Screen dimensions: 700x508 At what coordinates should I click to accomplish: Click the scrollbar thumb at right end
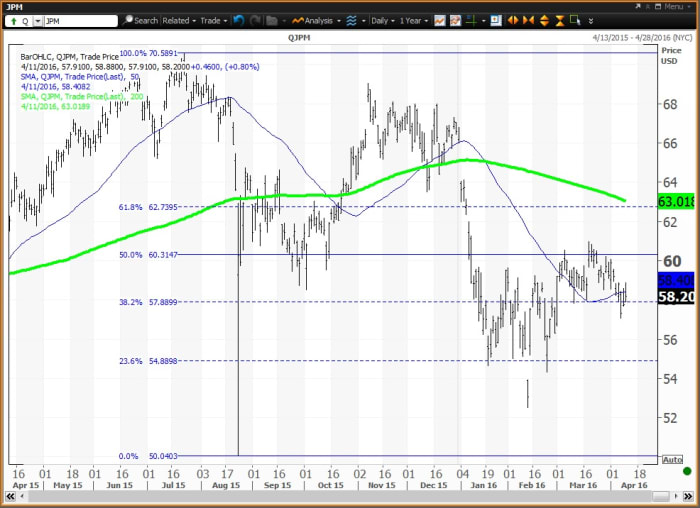point(661,496)
